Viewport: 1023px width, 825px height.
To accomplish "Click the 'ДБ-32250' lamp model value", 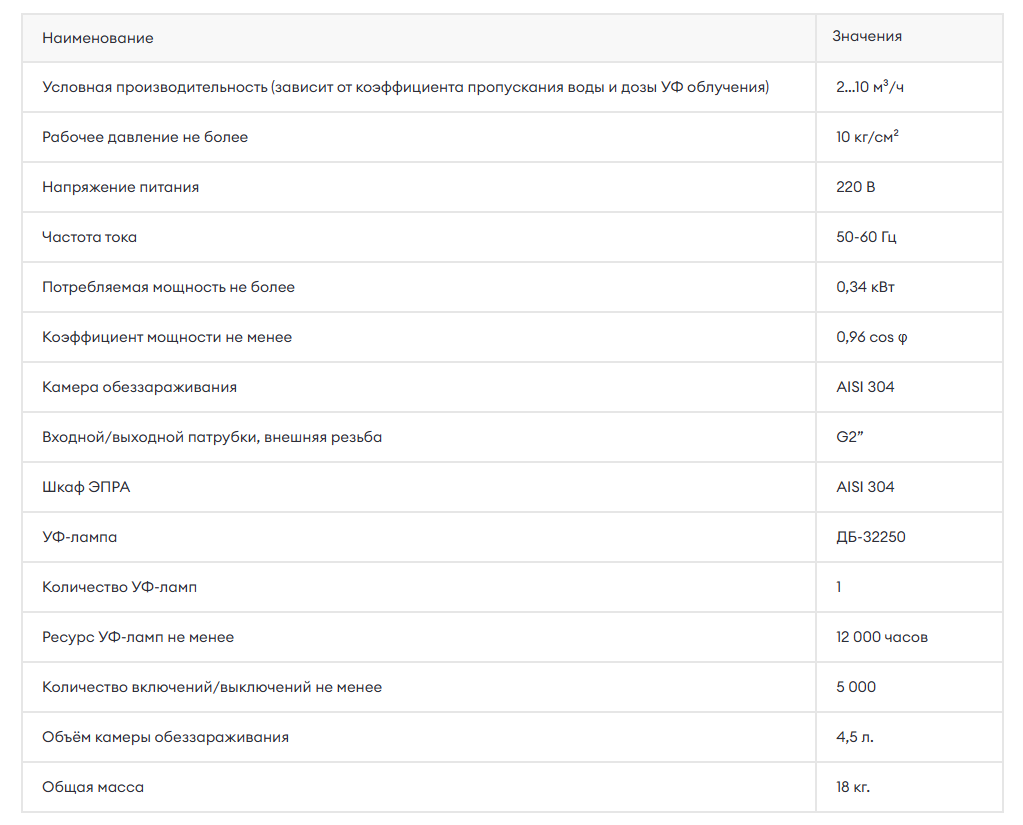I will coord(871,537).
